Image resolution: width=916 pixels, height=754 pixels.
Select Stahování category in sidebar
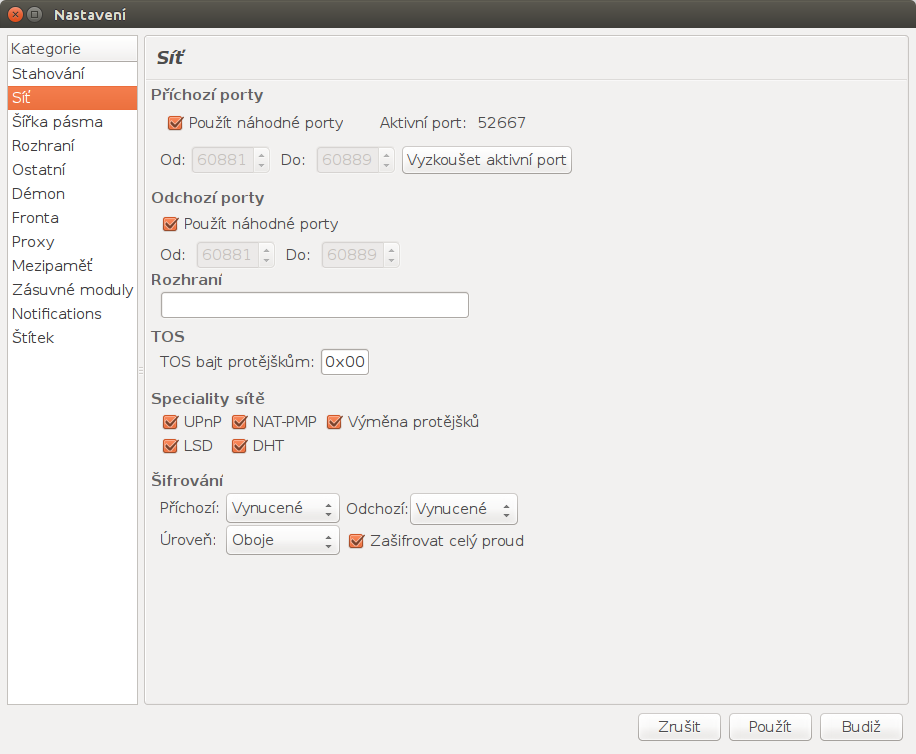48,74
